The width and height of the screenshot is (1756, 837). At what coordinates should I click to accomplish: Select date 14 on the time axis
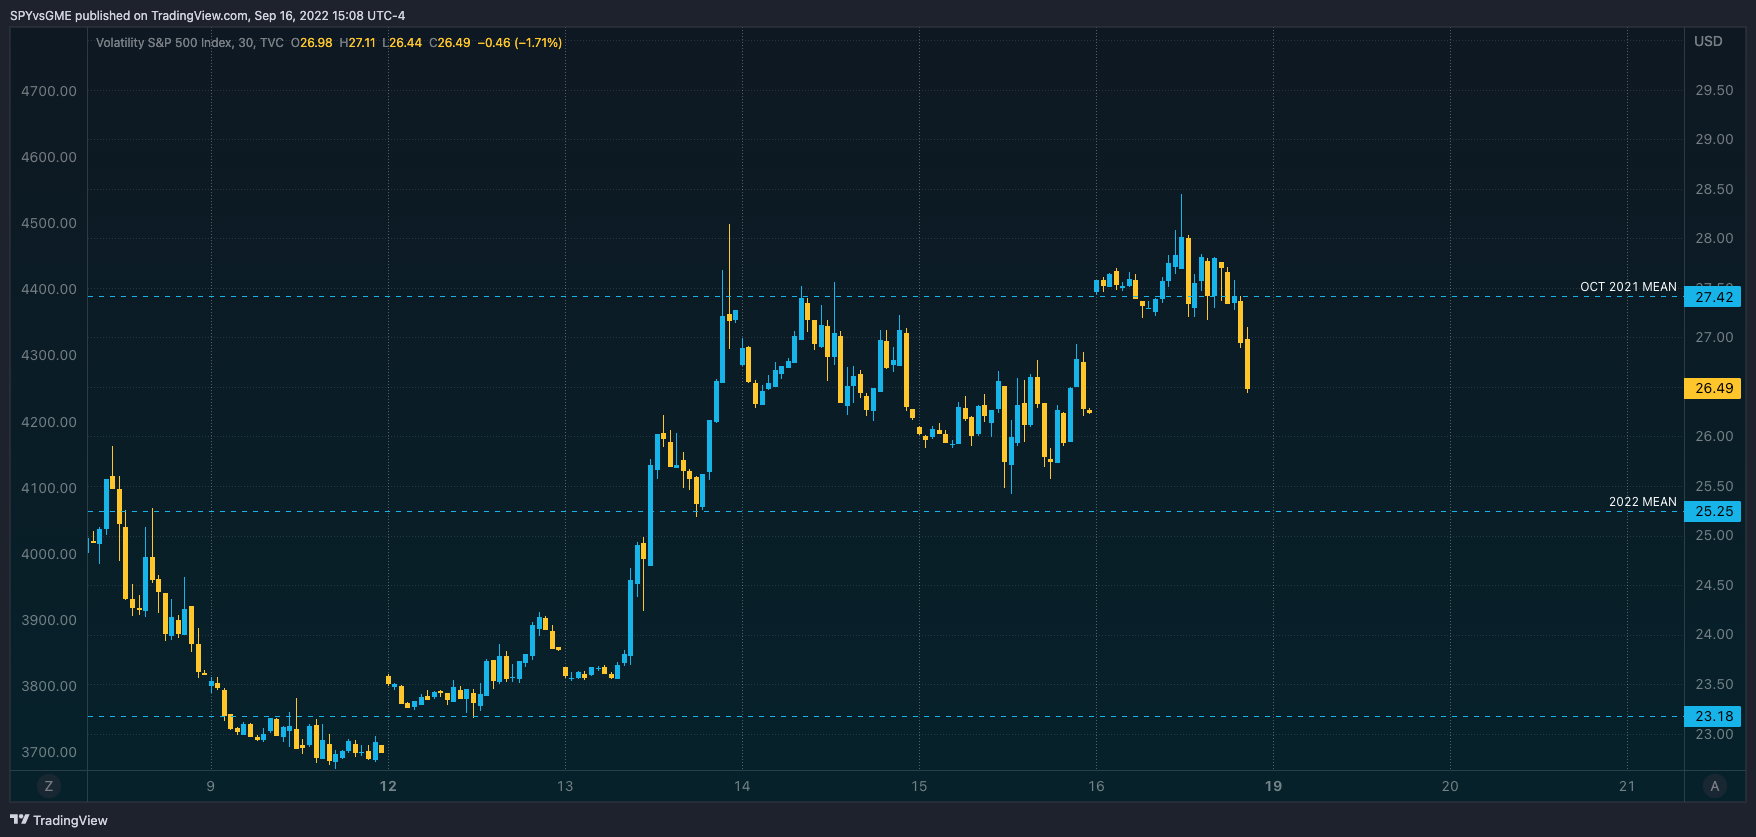pos(742,786)
